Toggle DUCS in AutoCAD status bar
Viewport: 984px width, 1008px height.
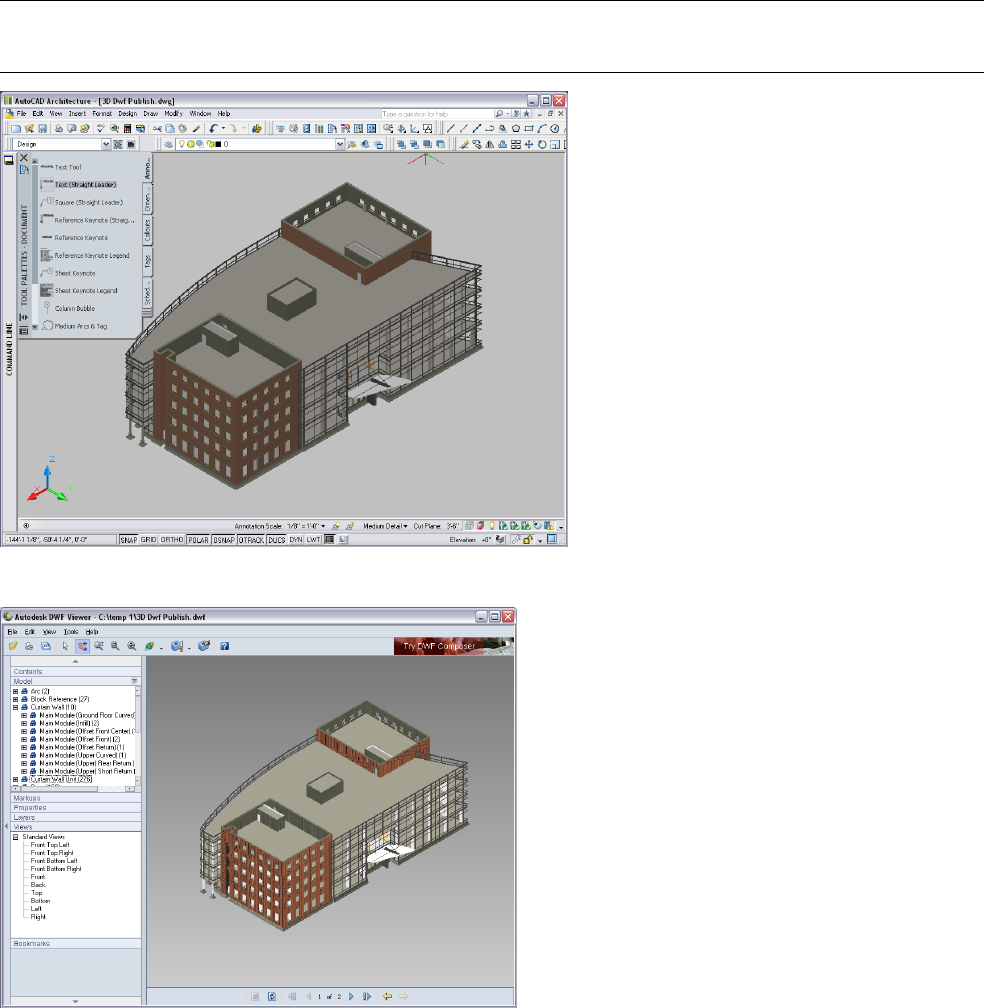[x=276, y=540]
